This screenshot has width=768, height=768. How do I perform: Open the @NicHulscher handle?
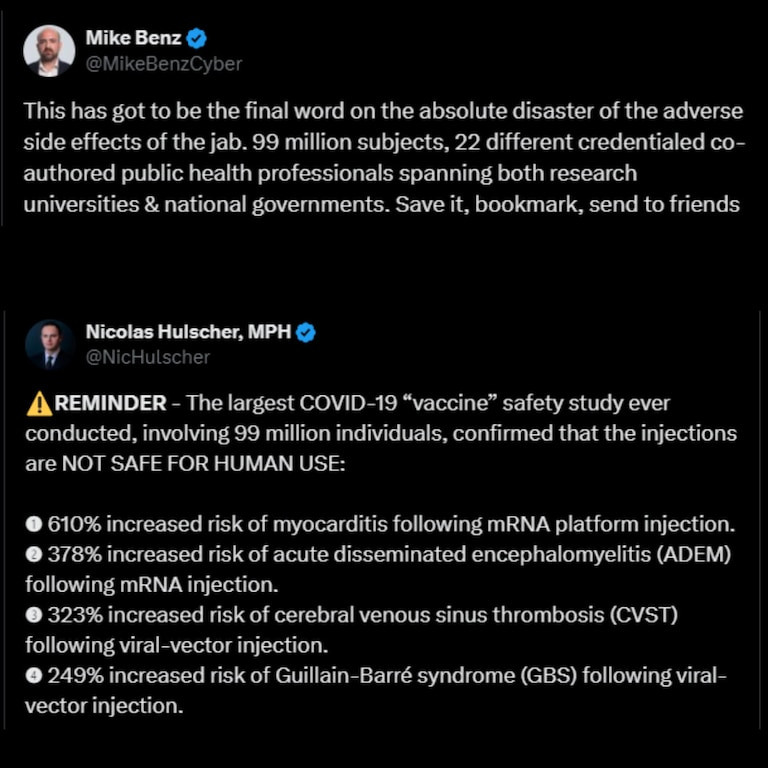pyautogui.click(x=148, y=357)
